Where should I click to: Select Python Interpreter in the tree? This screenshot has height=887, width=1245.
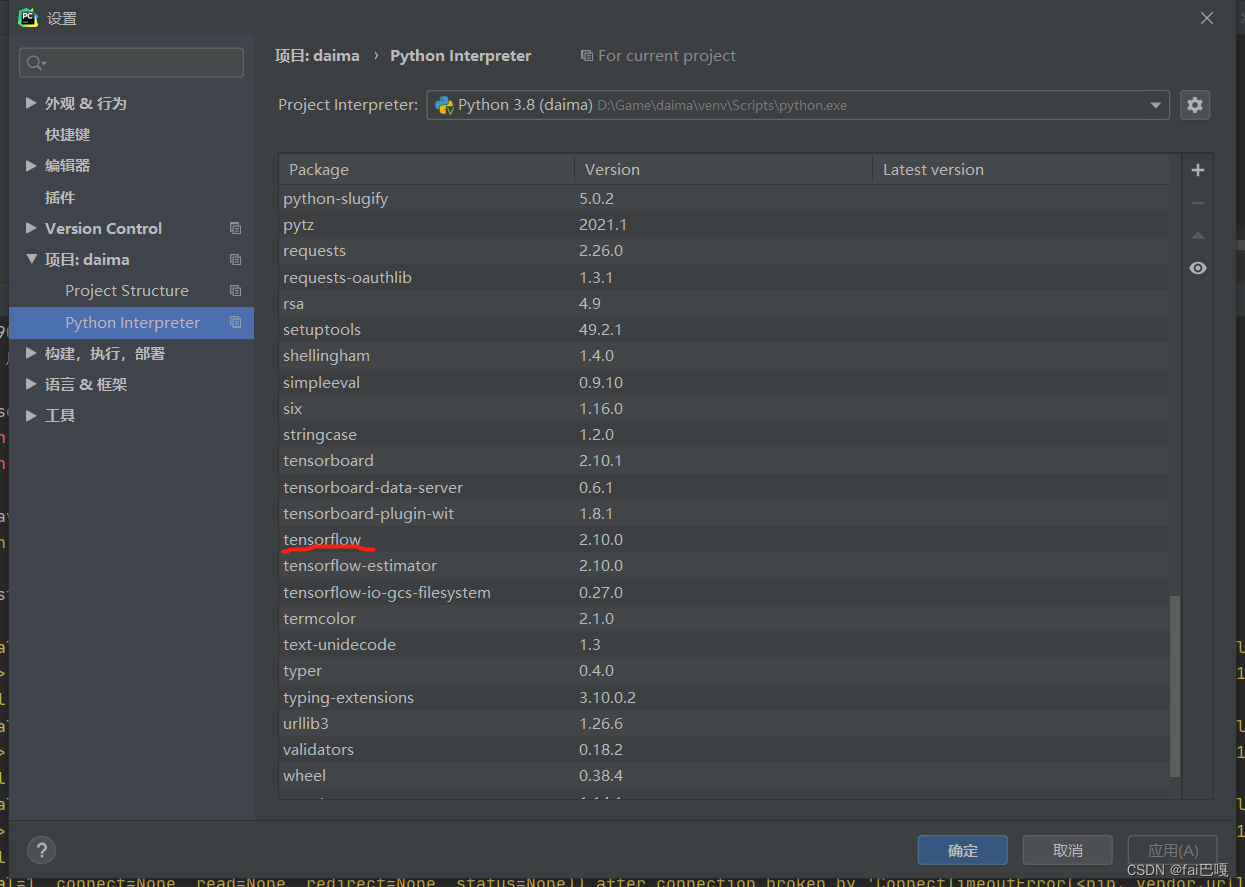click(131, 322)
